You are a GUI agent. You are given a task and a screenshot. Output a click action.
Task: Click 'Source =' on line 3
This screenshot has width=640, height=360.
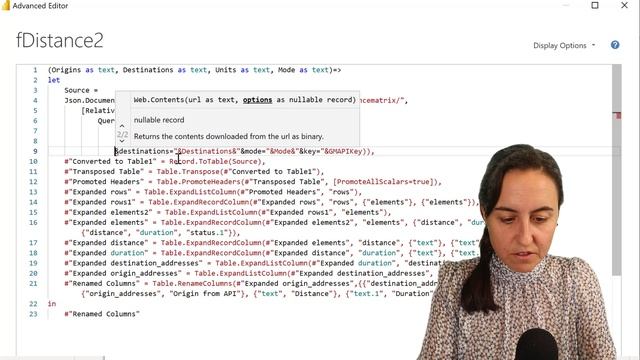tap(81, 90)
